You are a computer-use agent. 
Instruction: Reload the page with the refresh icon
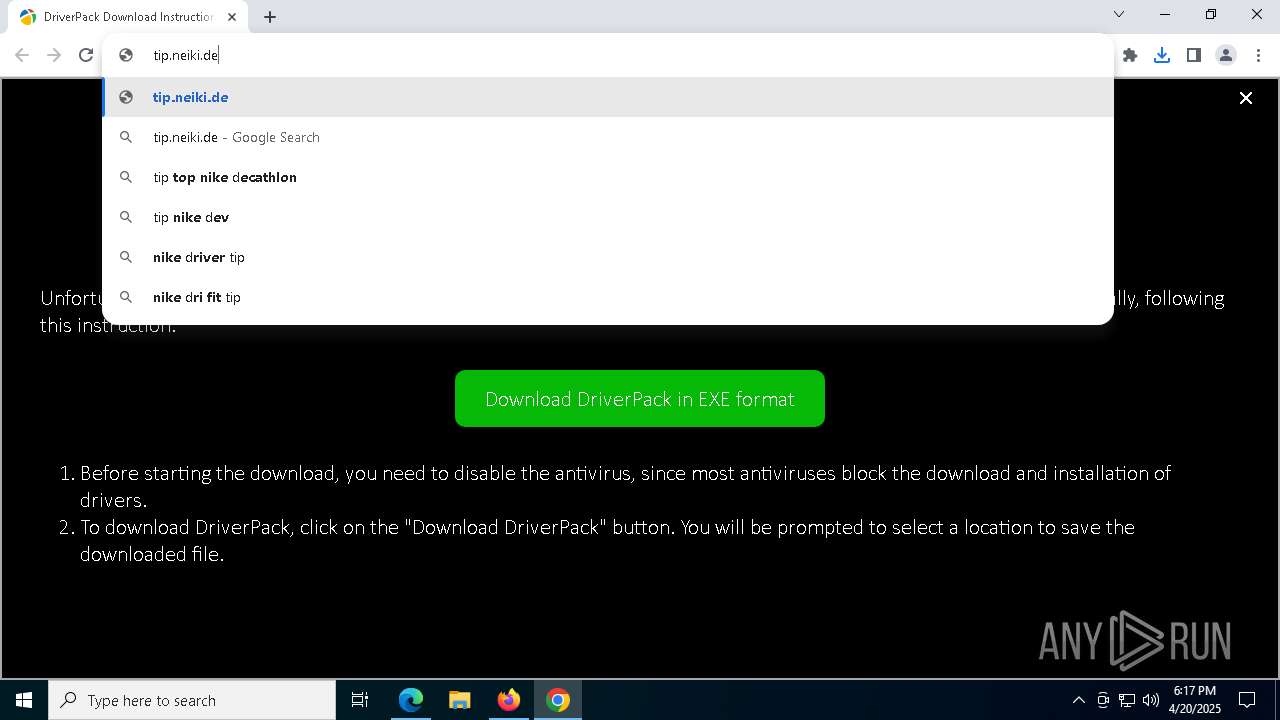(86, 55)
